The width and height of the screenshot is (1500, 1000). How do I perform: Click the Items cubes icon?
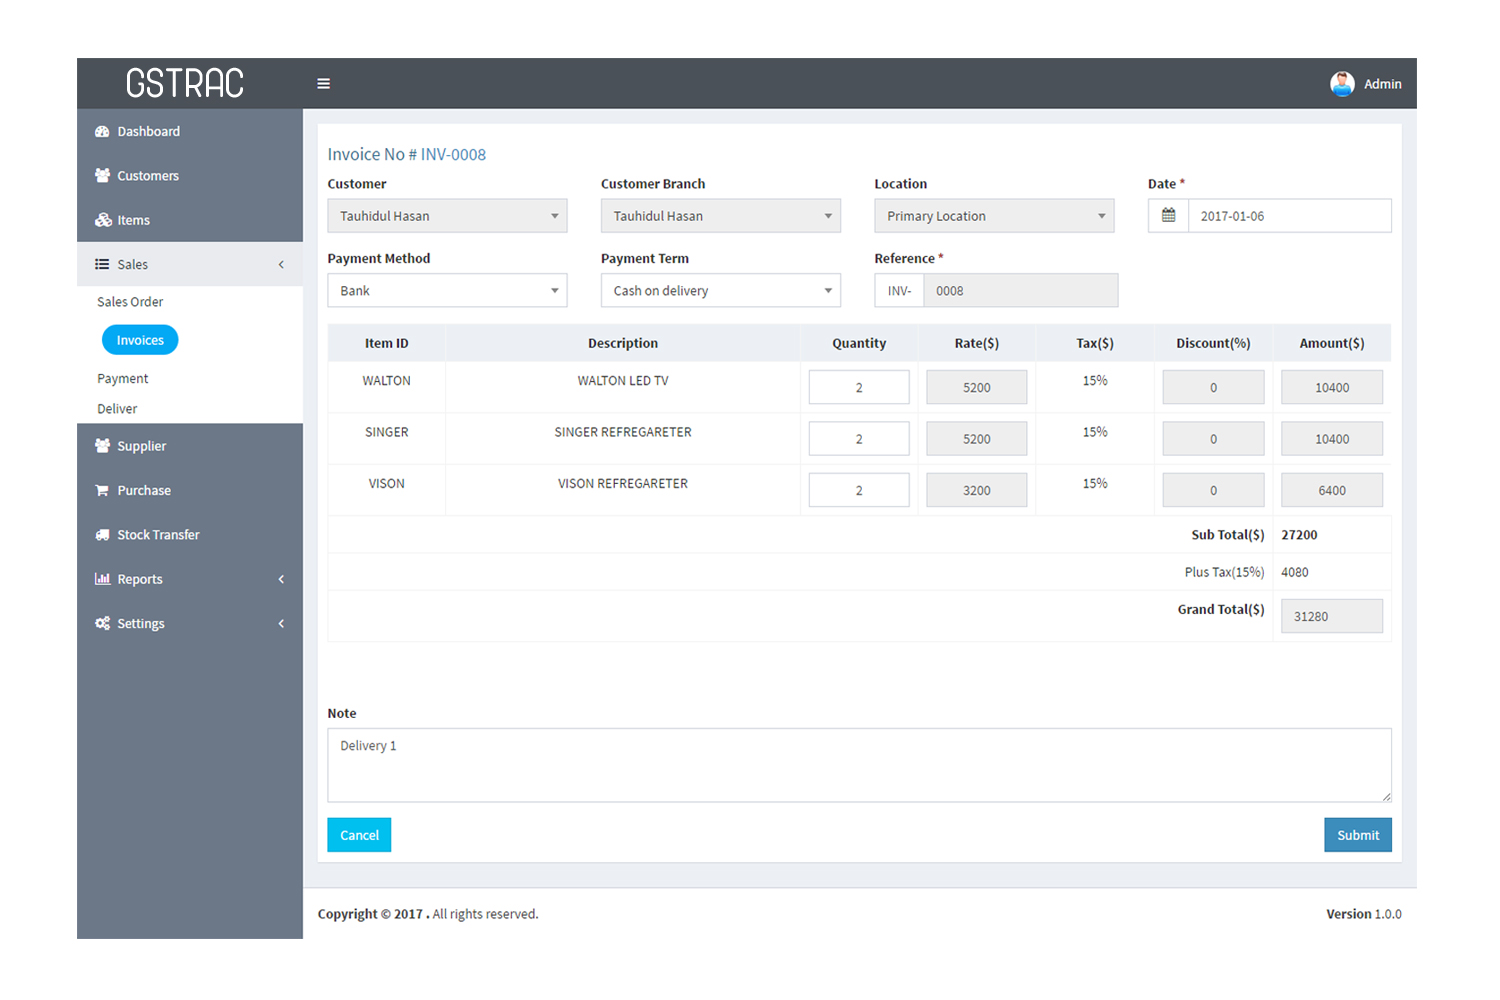[x=102, y=220]
